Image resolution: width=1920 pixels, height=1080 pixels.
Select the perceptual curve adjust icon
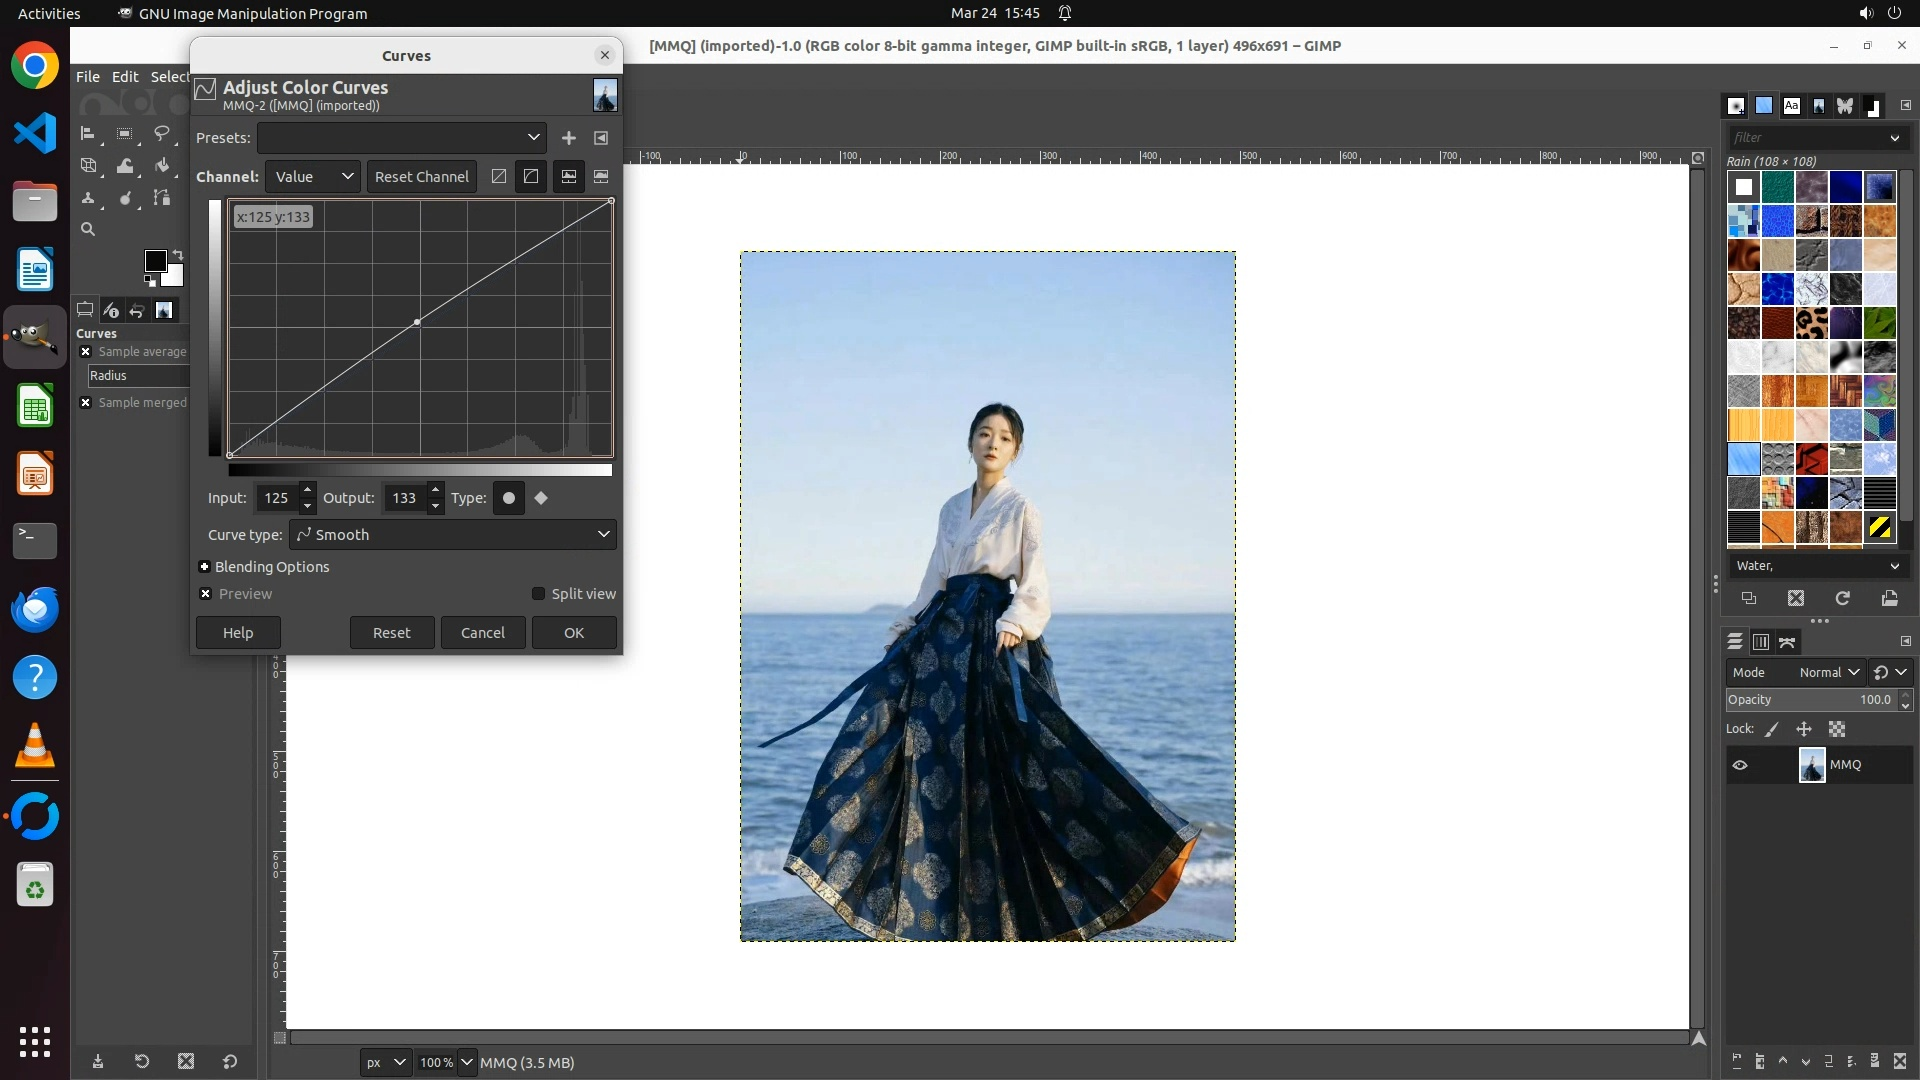(x=531, y=177)
